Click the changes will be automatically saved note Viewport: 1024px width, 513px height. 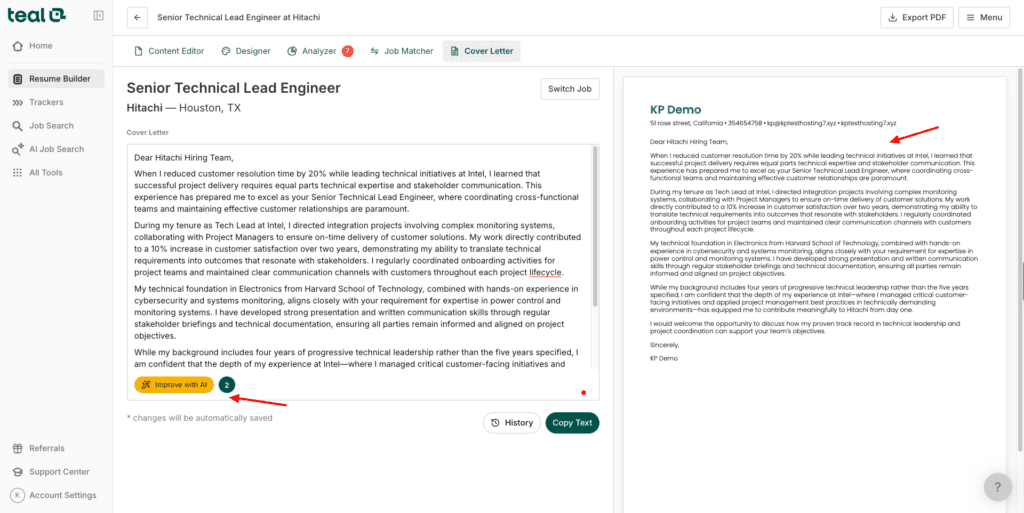pos(200,418)
